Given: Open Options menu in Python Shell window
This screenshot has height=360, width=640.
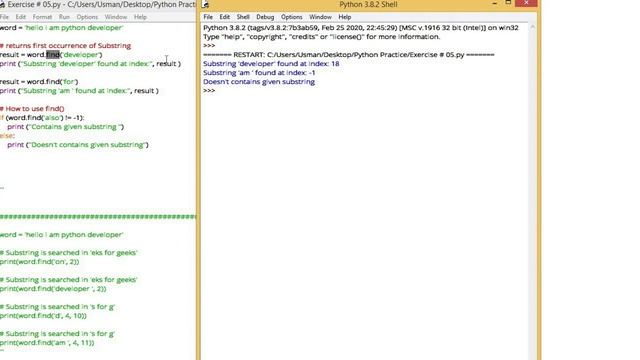Looking at the screenshot, I should click(291, 17).
